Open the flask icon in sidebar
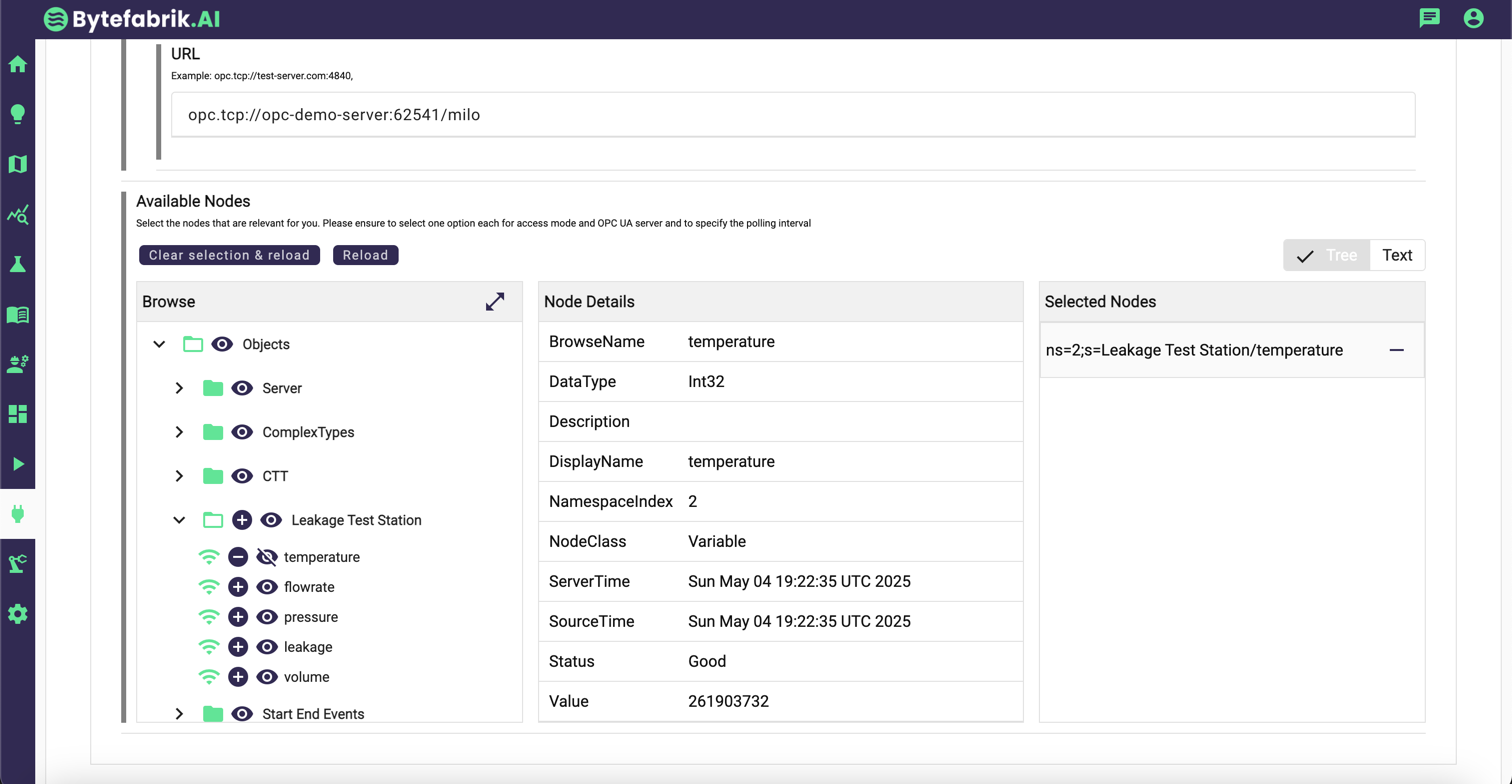This screenshot has width=1512, height=784. point(17,264)
